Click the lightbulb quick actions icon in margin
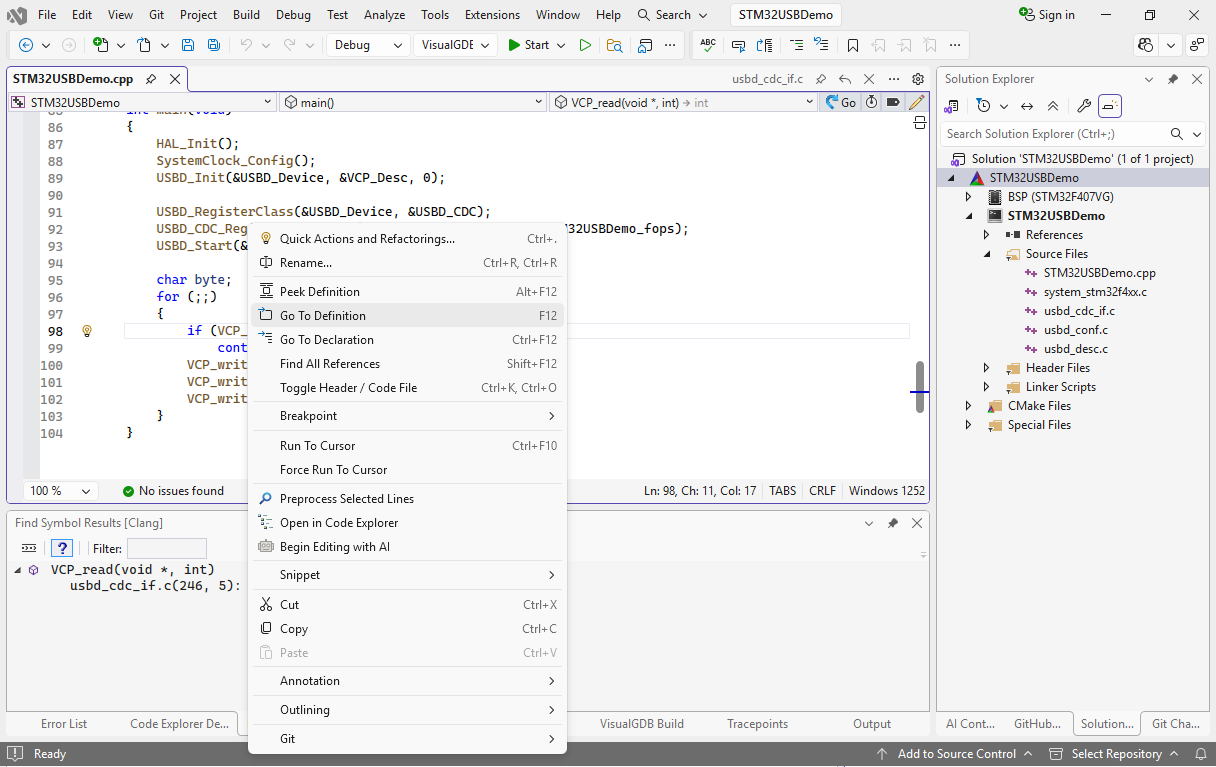The height and width of the screenshot is (767, 1216). click(x=87, y=331)
